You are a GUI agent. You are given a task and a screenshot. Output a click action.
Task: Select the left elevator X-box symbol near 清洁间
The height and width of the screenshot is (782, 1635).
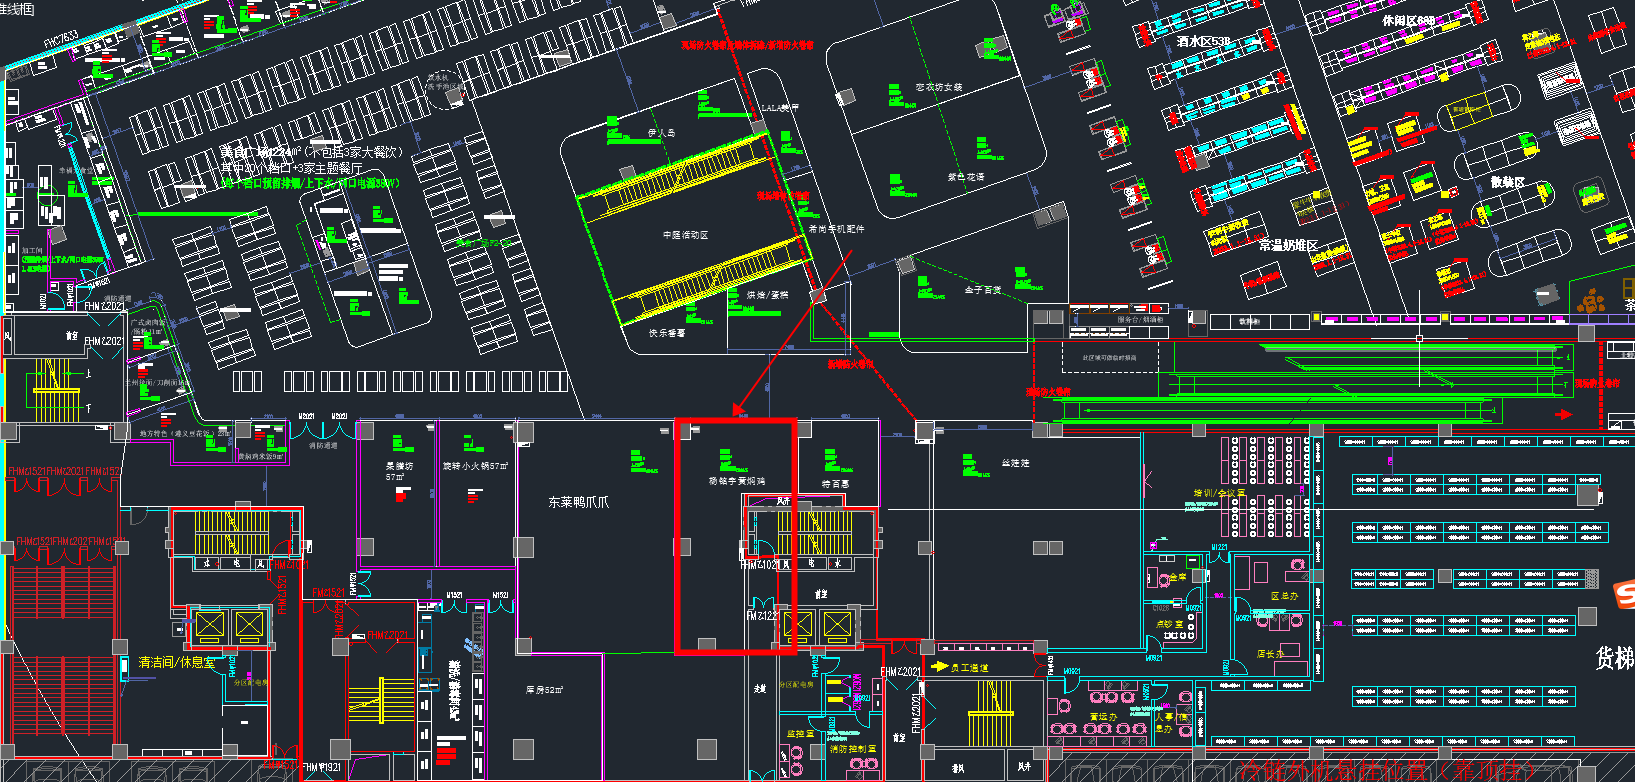point(209,626)
